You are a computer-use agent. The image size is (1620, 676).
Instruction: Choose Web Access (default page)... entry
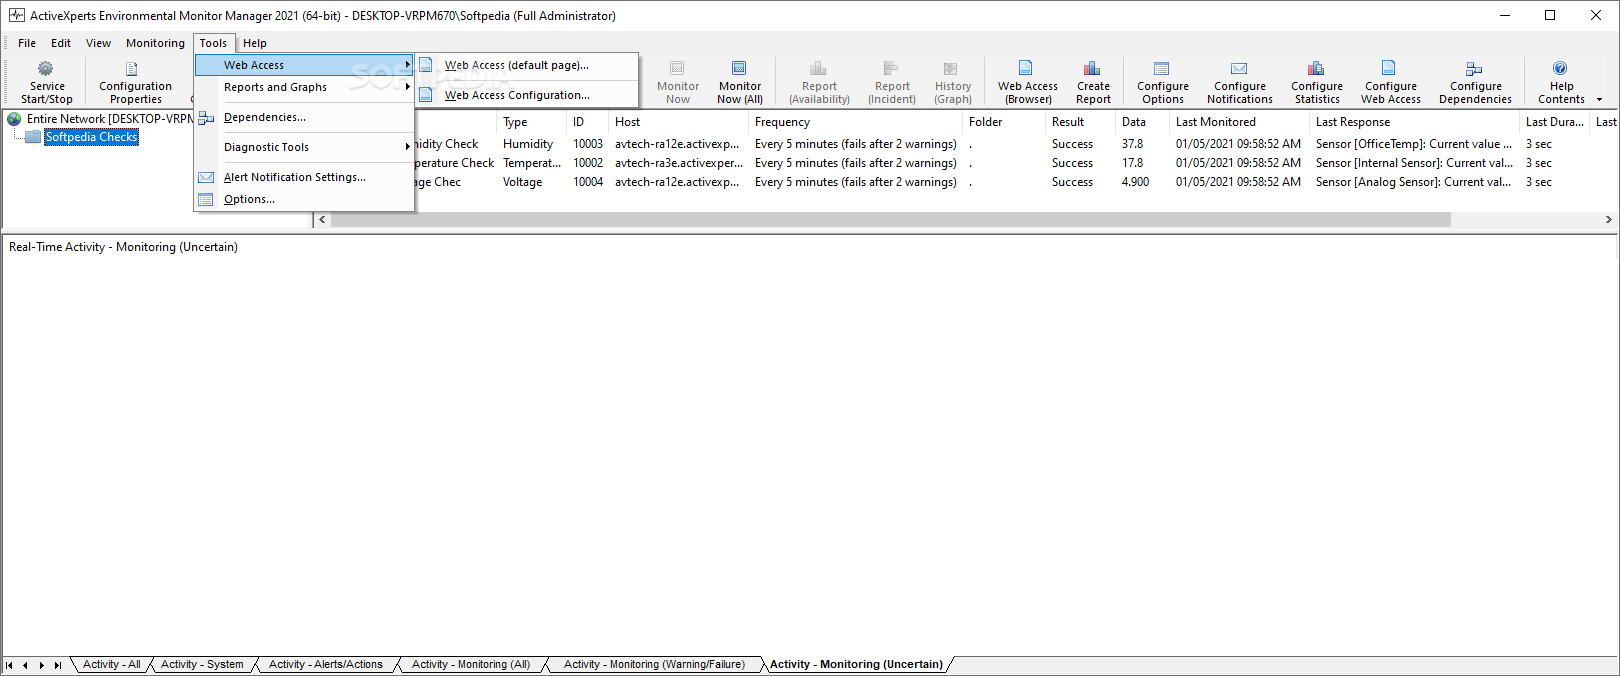(x=526, y=65)
